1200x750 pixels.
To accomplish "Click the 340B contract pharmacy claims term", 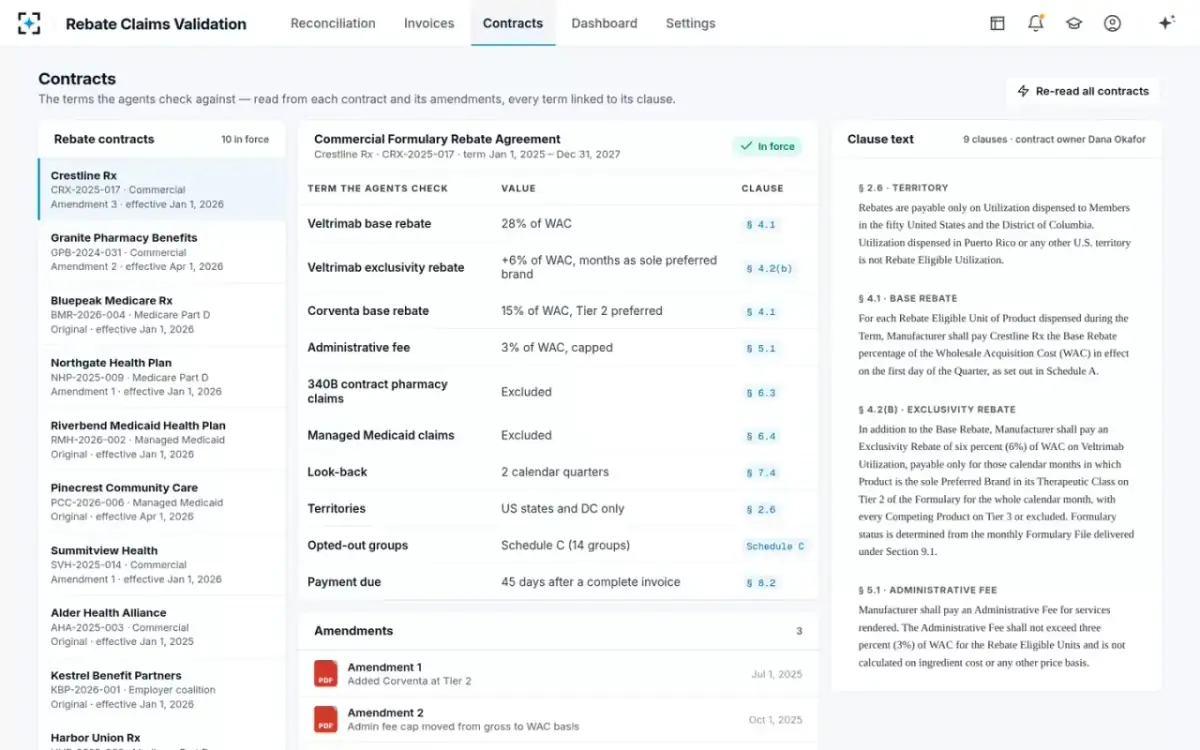I will (377, 391).
